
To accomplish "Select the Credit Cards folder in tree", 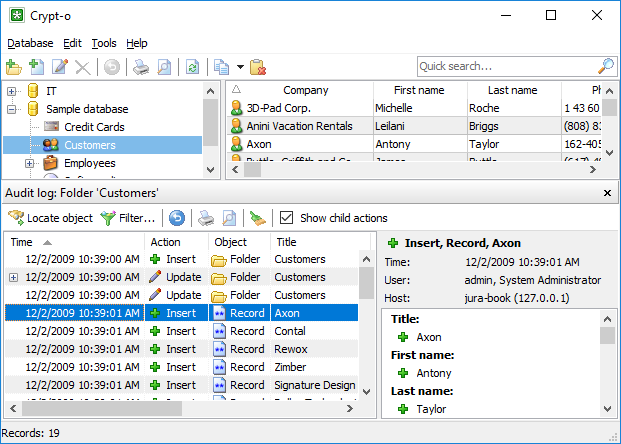I will 92,127.
